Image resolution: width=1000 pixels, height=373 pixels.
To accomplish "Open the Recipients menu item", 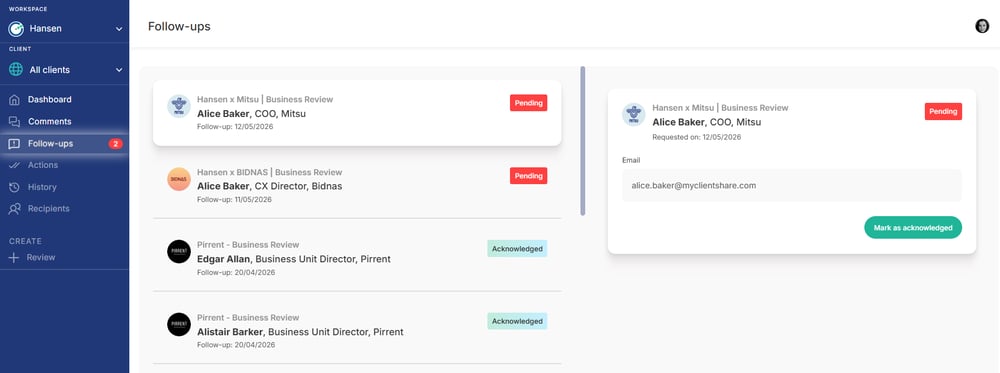I will click(64, 208).
